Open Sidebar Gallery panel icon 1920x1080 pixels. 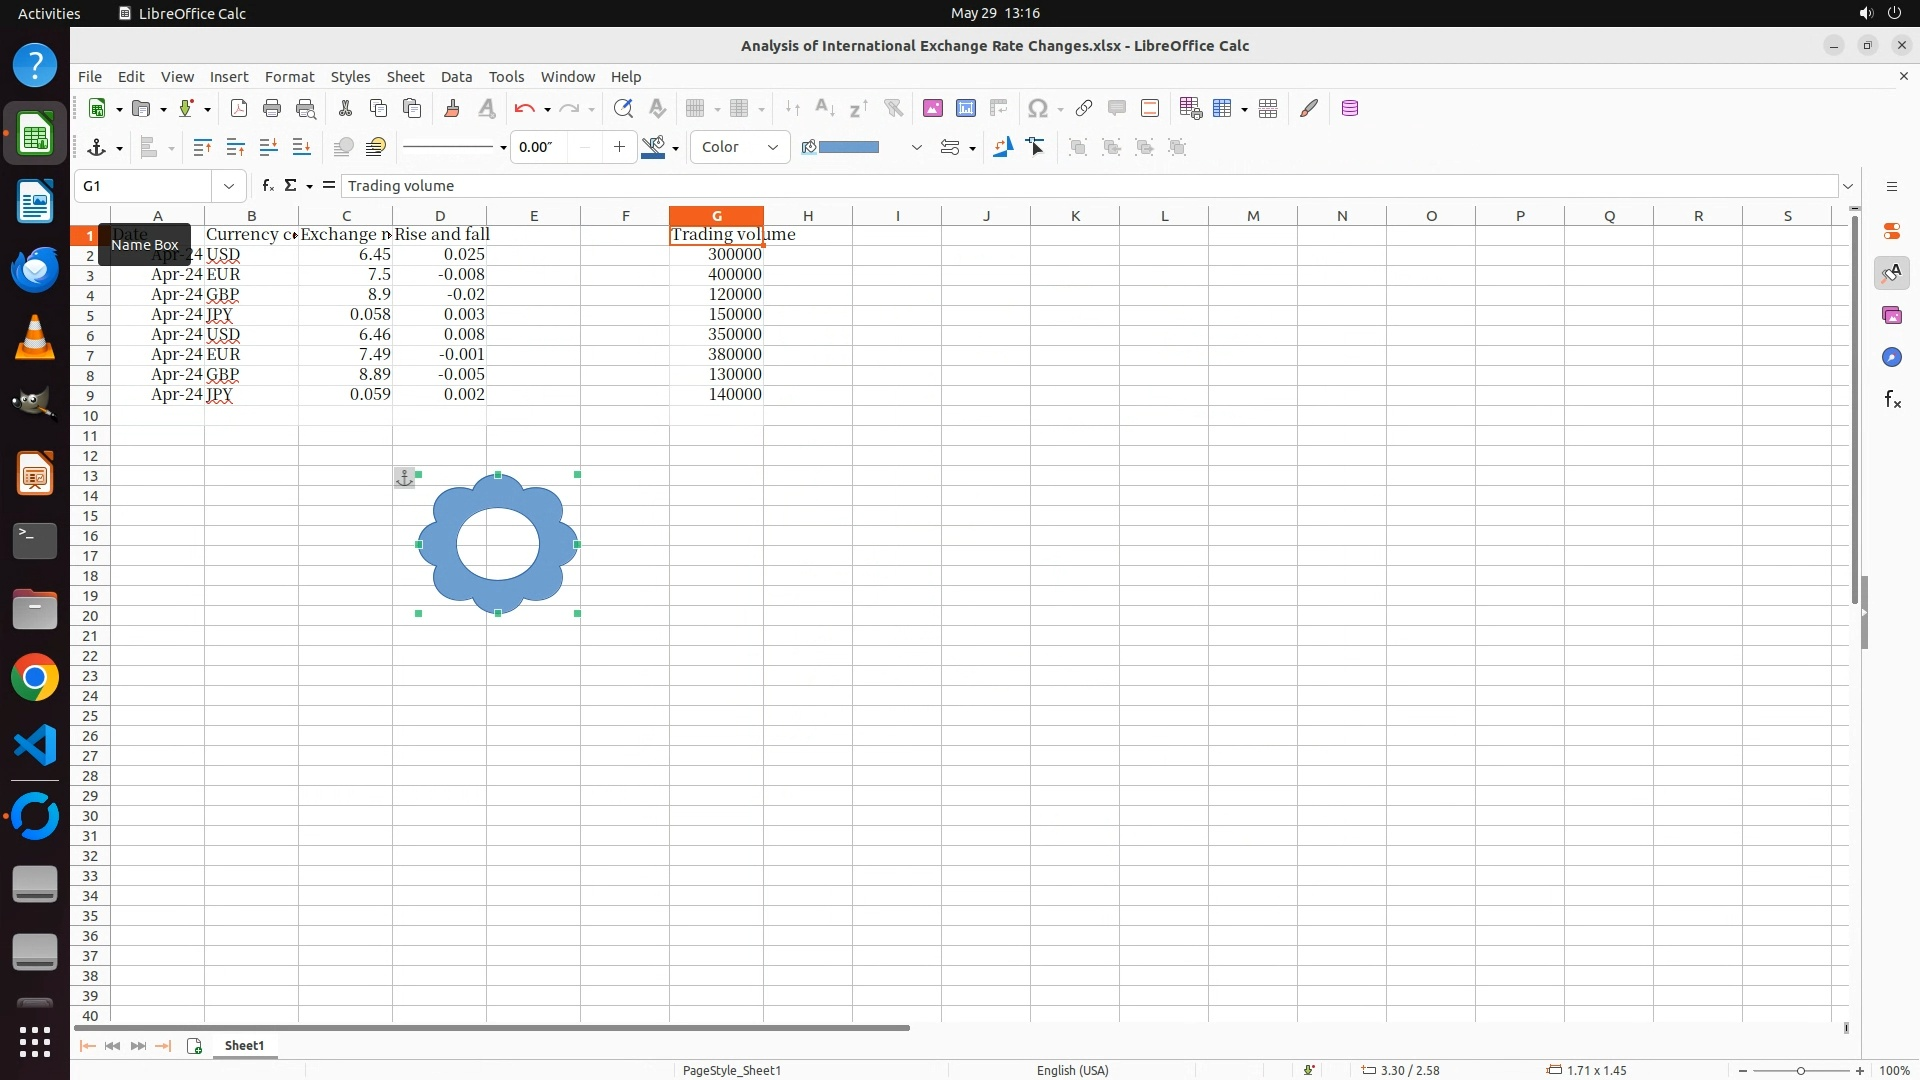click(1891, 316)
